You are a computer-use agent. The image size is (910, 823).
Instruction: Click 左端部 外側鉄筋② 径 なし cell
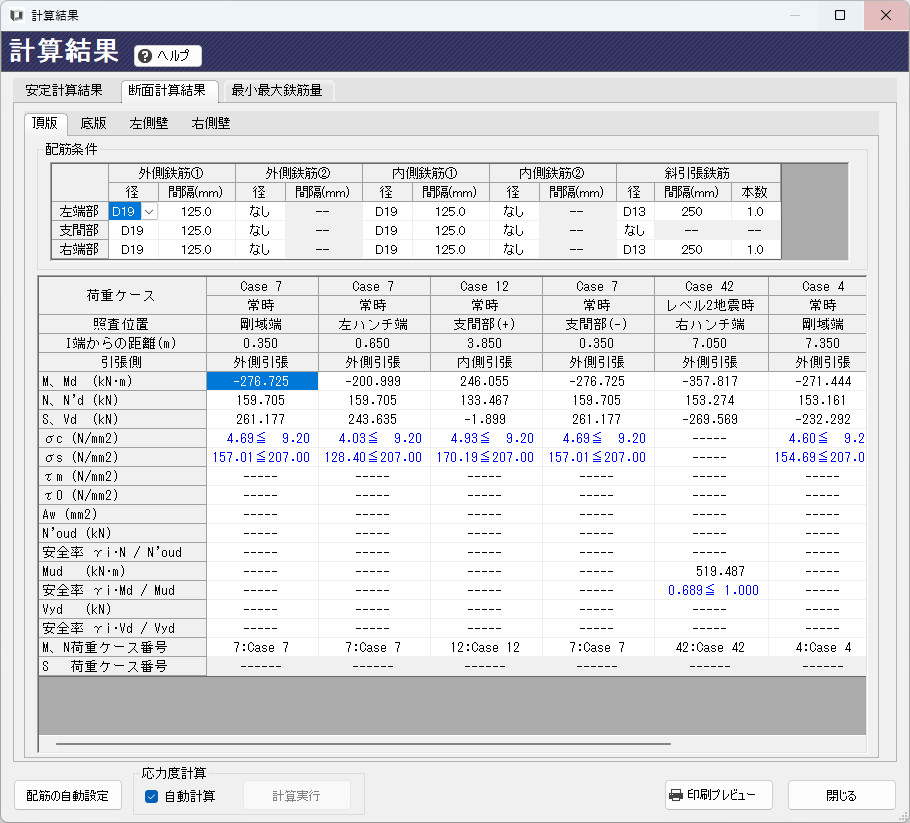tap(259, 212)
